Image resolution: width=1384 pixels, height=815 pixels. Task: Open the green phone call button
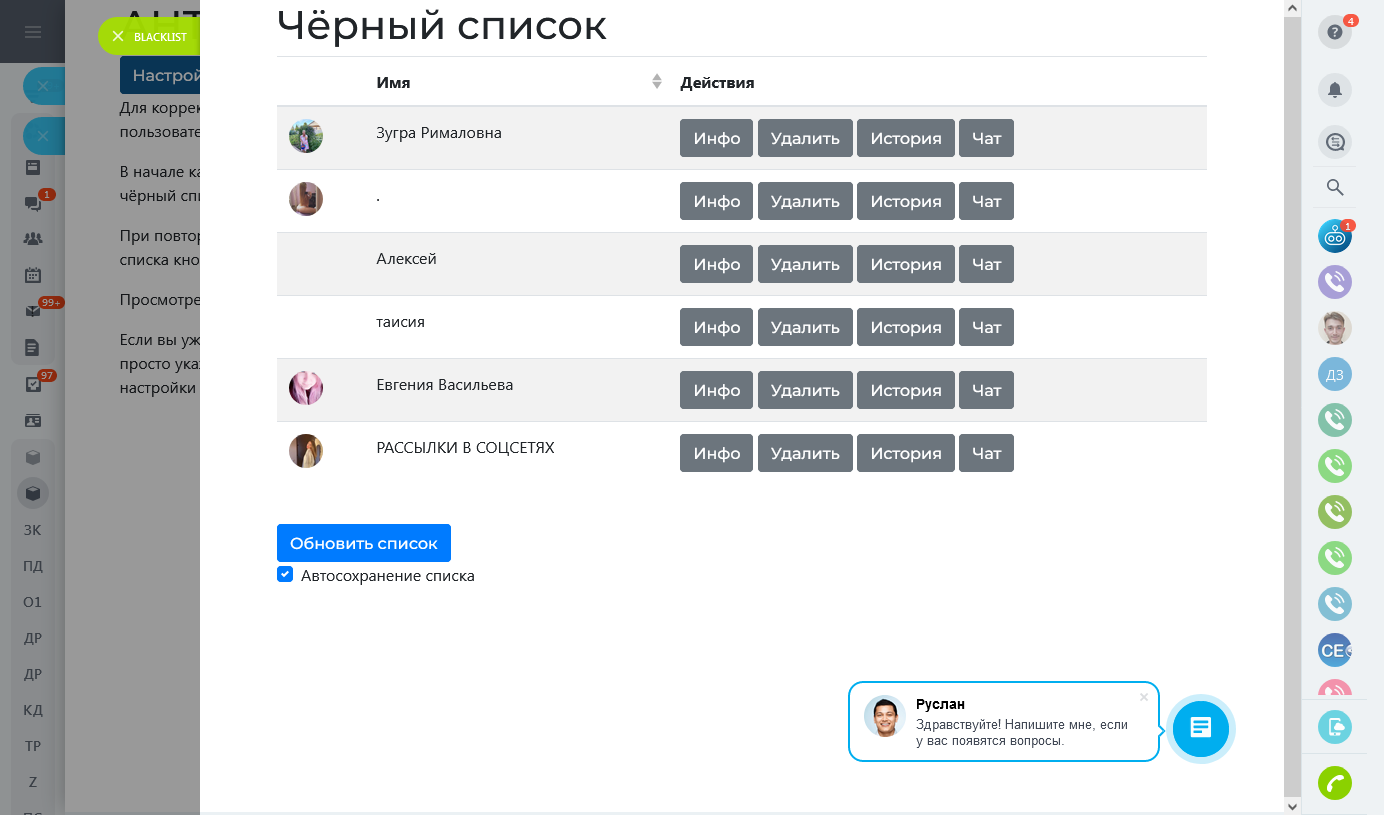(x=1334, y=783)
